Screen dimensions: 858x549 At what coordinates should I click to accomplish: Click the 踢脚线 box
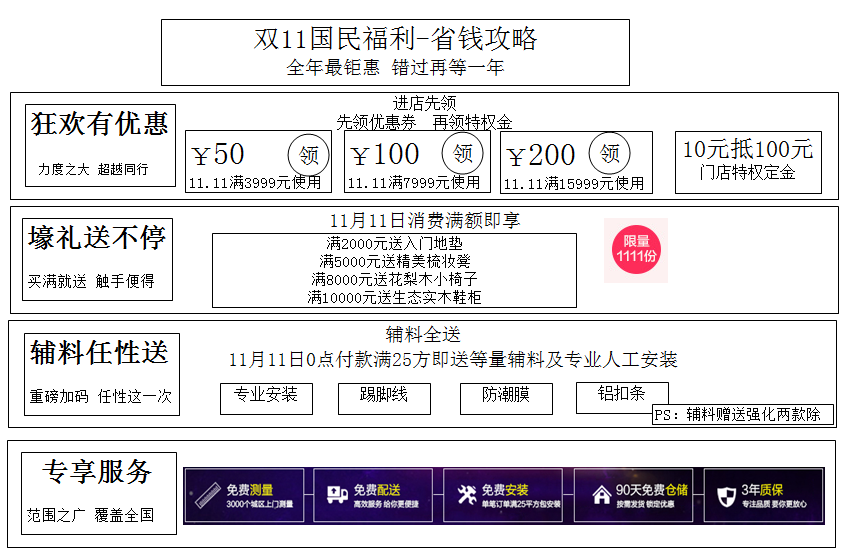pos(384,398)
